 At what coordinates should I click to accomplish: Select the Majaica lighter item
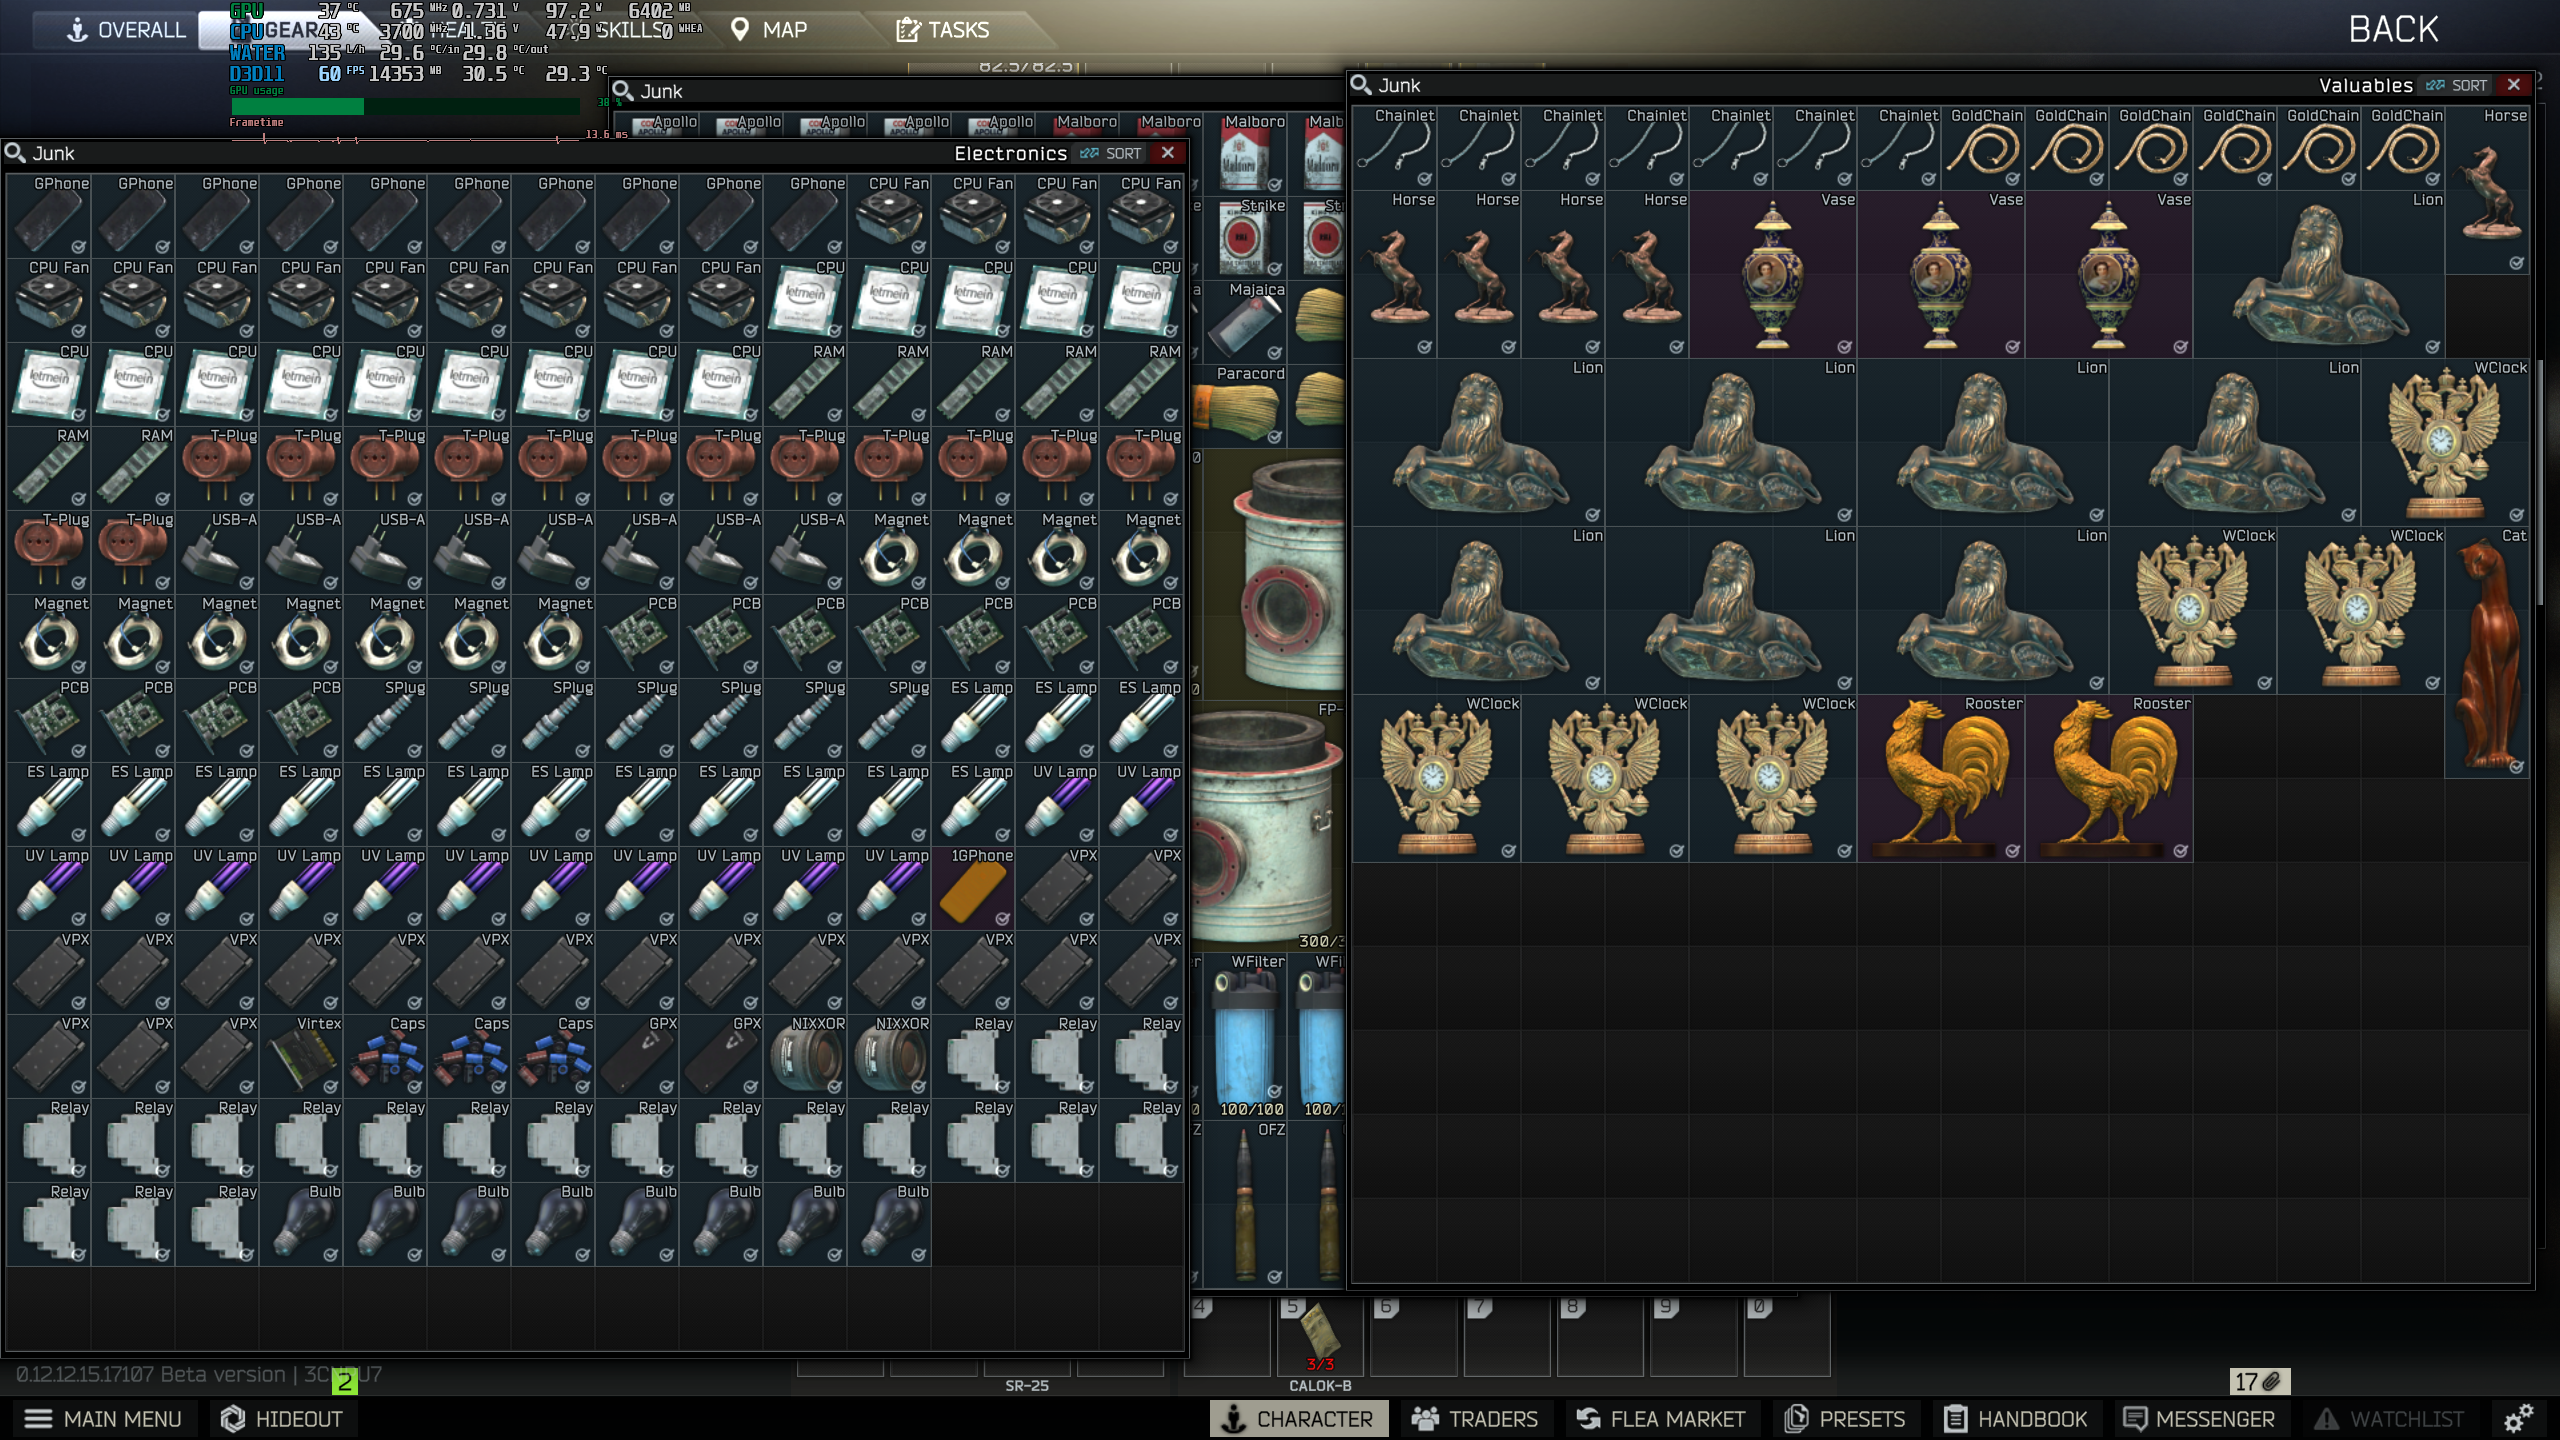[x=1243, y=322]
